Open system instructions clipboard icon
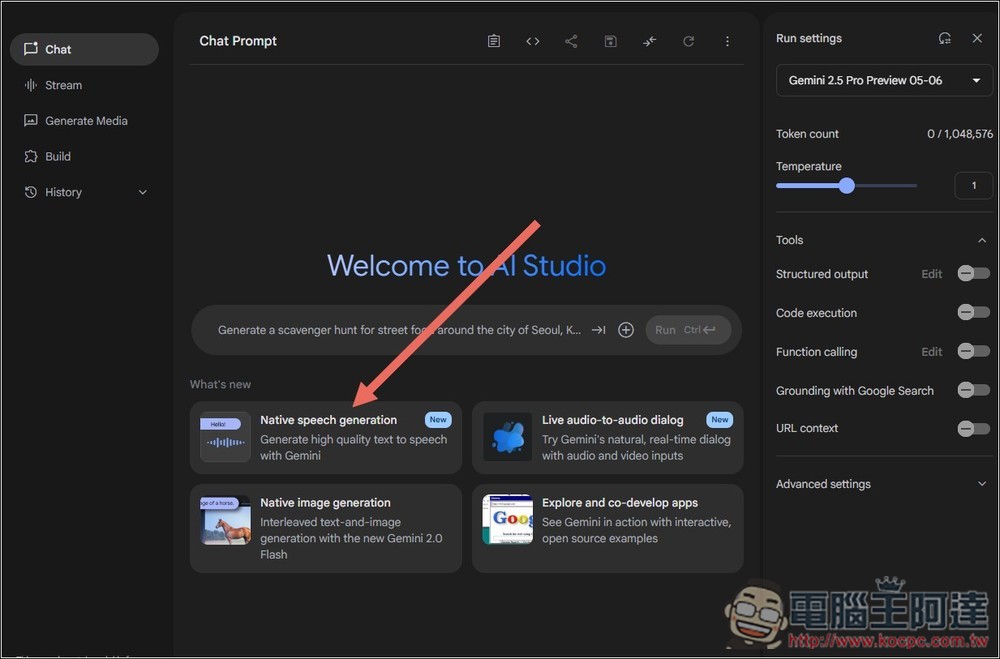Viewport: 1000px width, 659px height. click(x=494, y=41)
